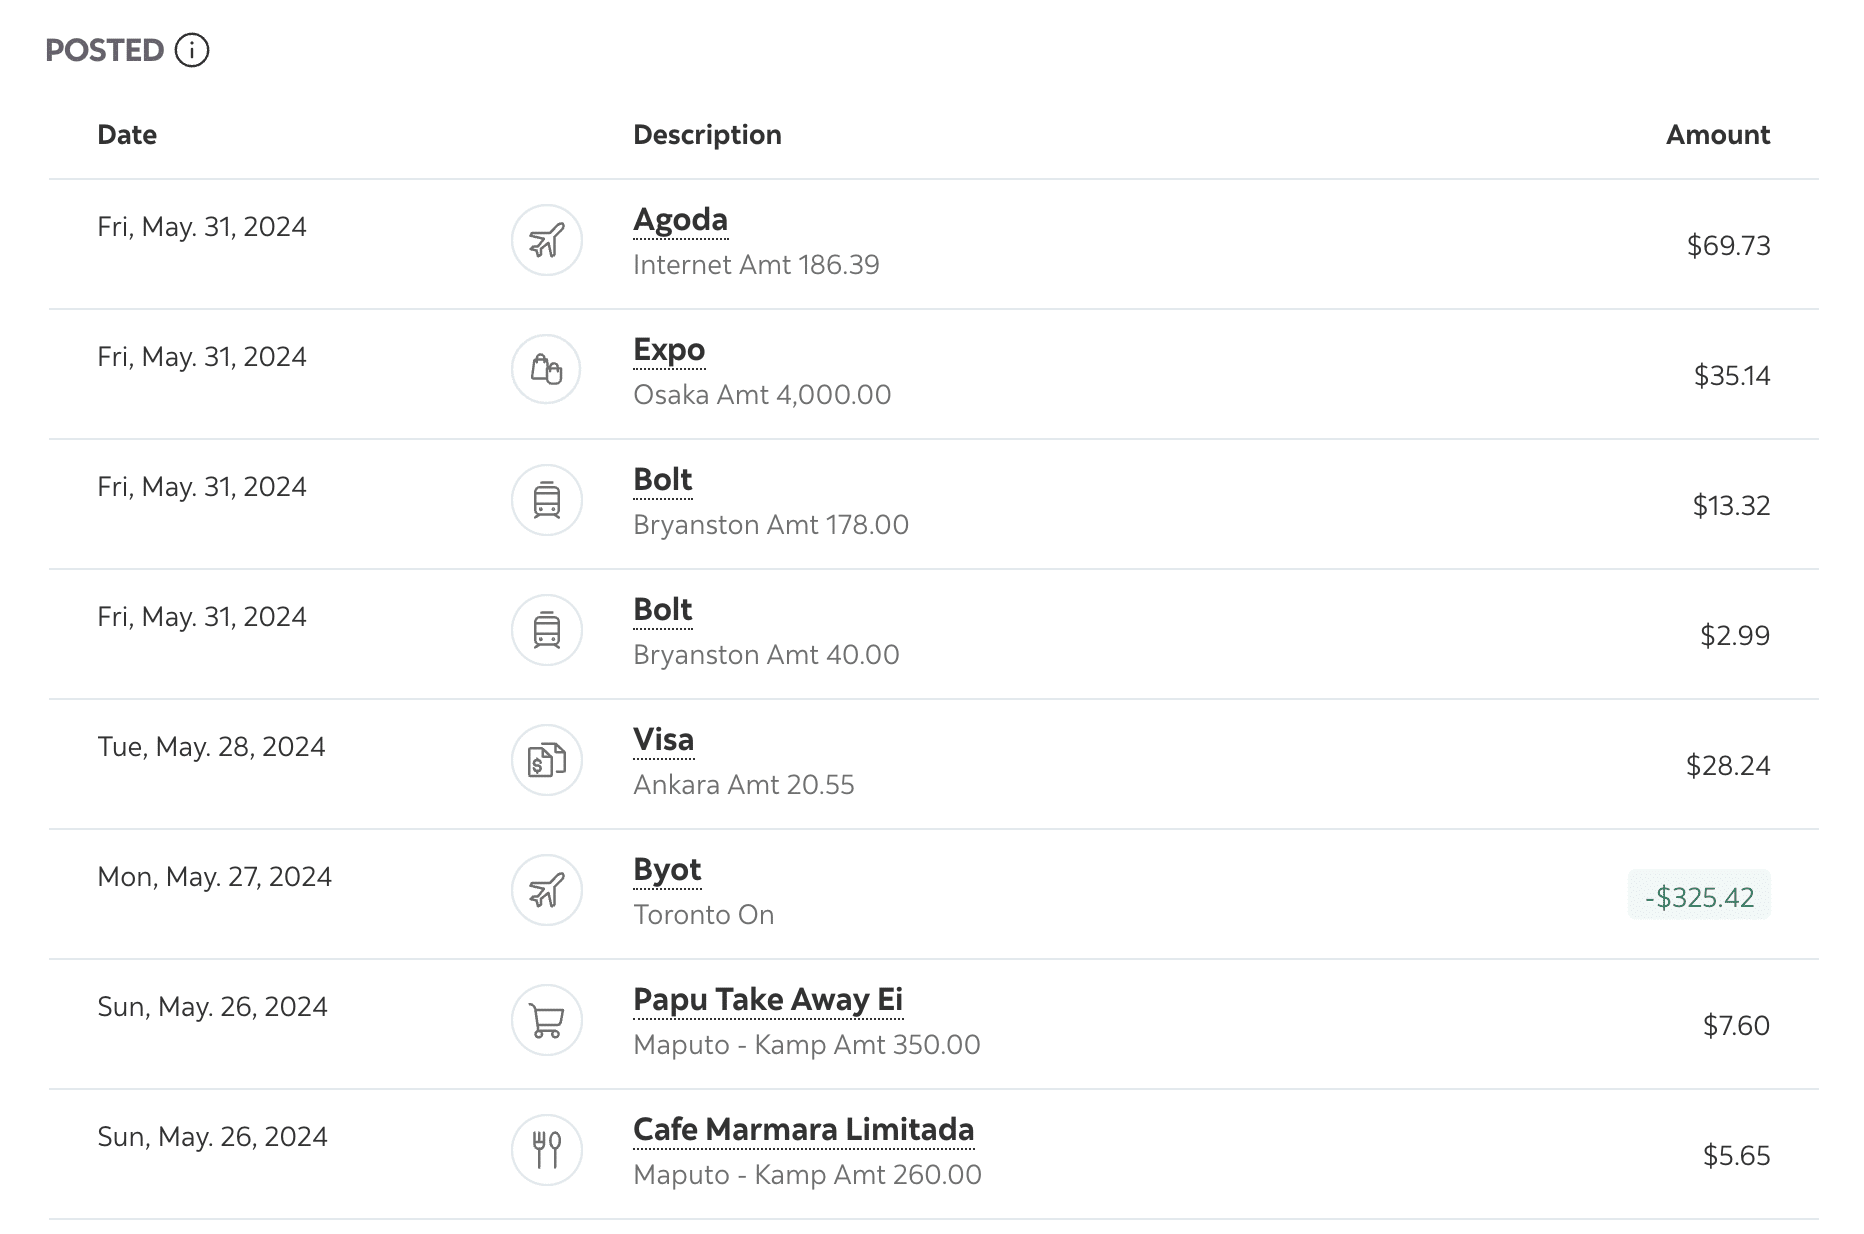Open the Bolt link for Amt 178.00
Image resolution: width=1864 pixels, height=1234 pixels.
click(663, 480)
